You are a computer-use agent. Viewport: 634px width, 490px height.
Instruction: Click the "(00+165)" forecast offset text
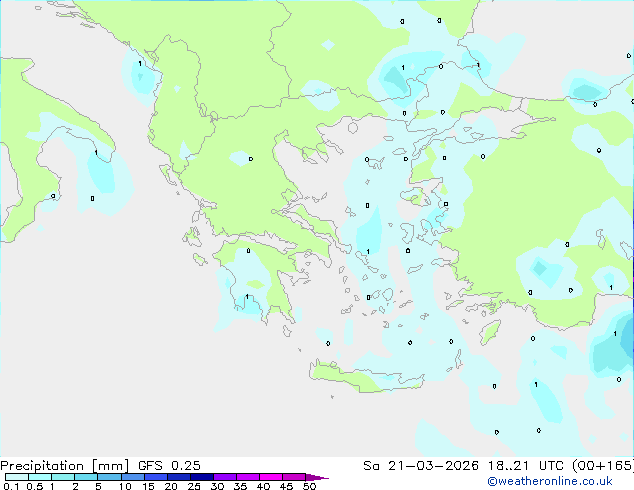coord(603,466)
